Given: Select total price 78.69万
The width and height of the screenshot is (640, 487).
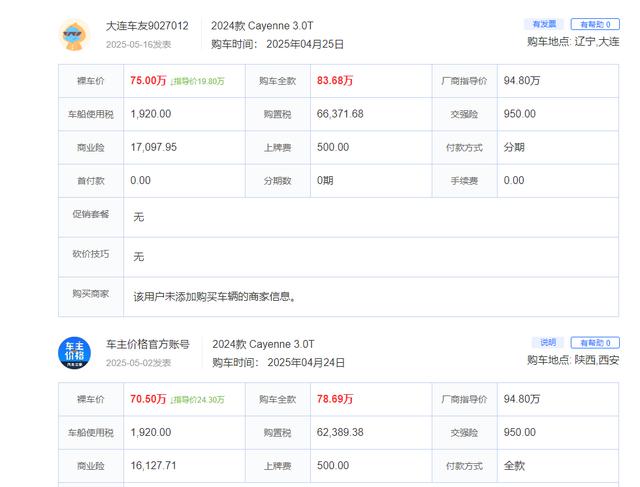Looking at the screenshot, I should pos(335,399).
